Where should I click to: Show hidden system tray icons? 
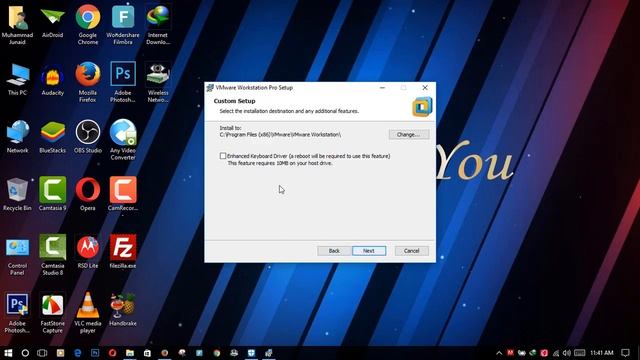point(499,353)
